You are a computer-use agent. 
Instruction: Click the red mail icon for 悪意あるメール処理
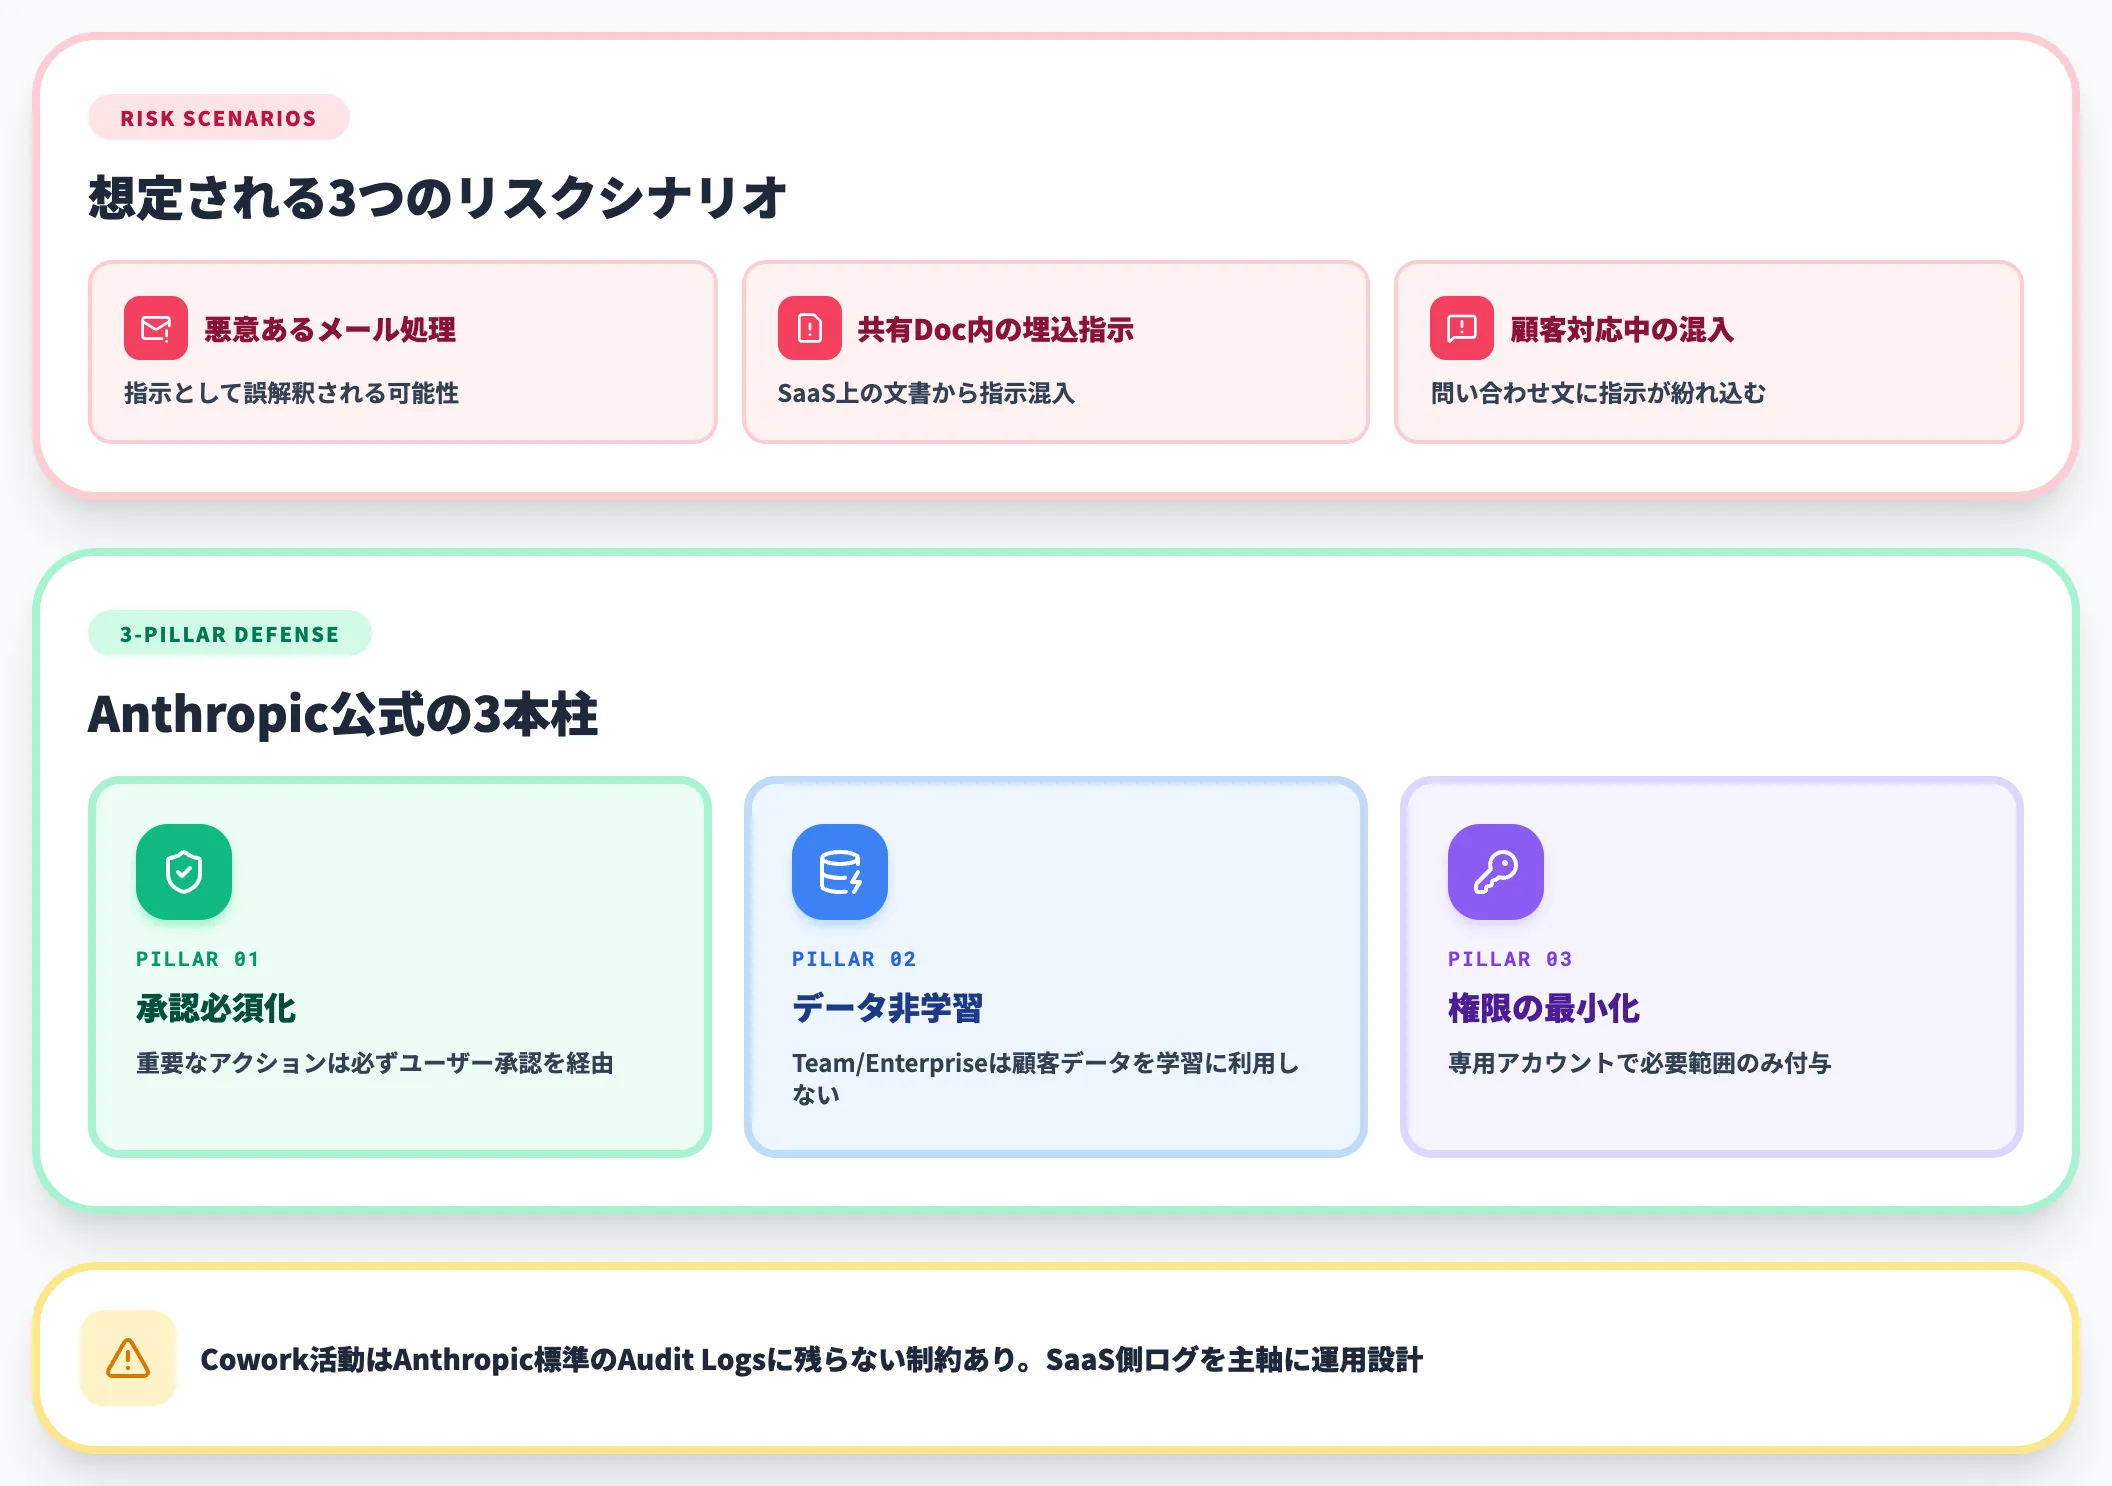156,328
